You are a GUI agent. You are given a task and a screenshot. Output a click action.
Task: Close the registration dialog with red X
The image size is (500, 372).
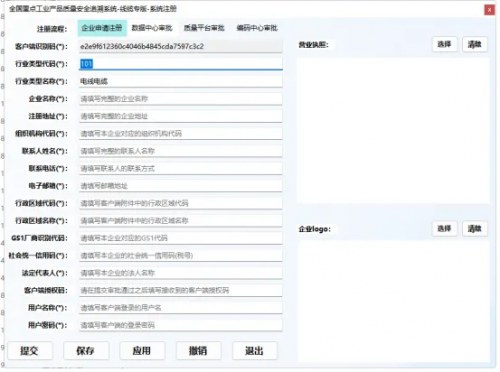click(489, 10)
